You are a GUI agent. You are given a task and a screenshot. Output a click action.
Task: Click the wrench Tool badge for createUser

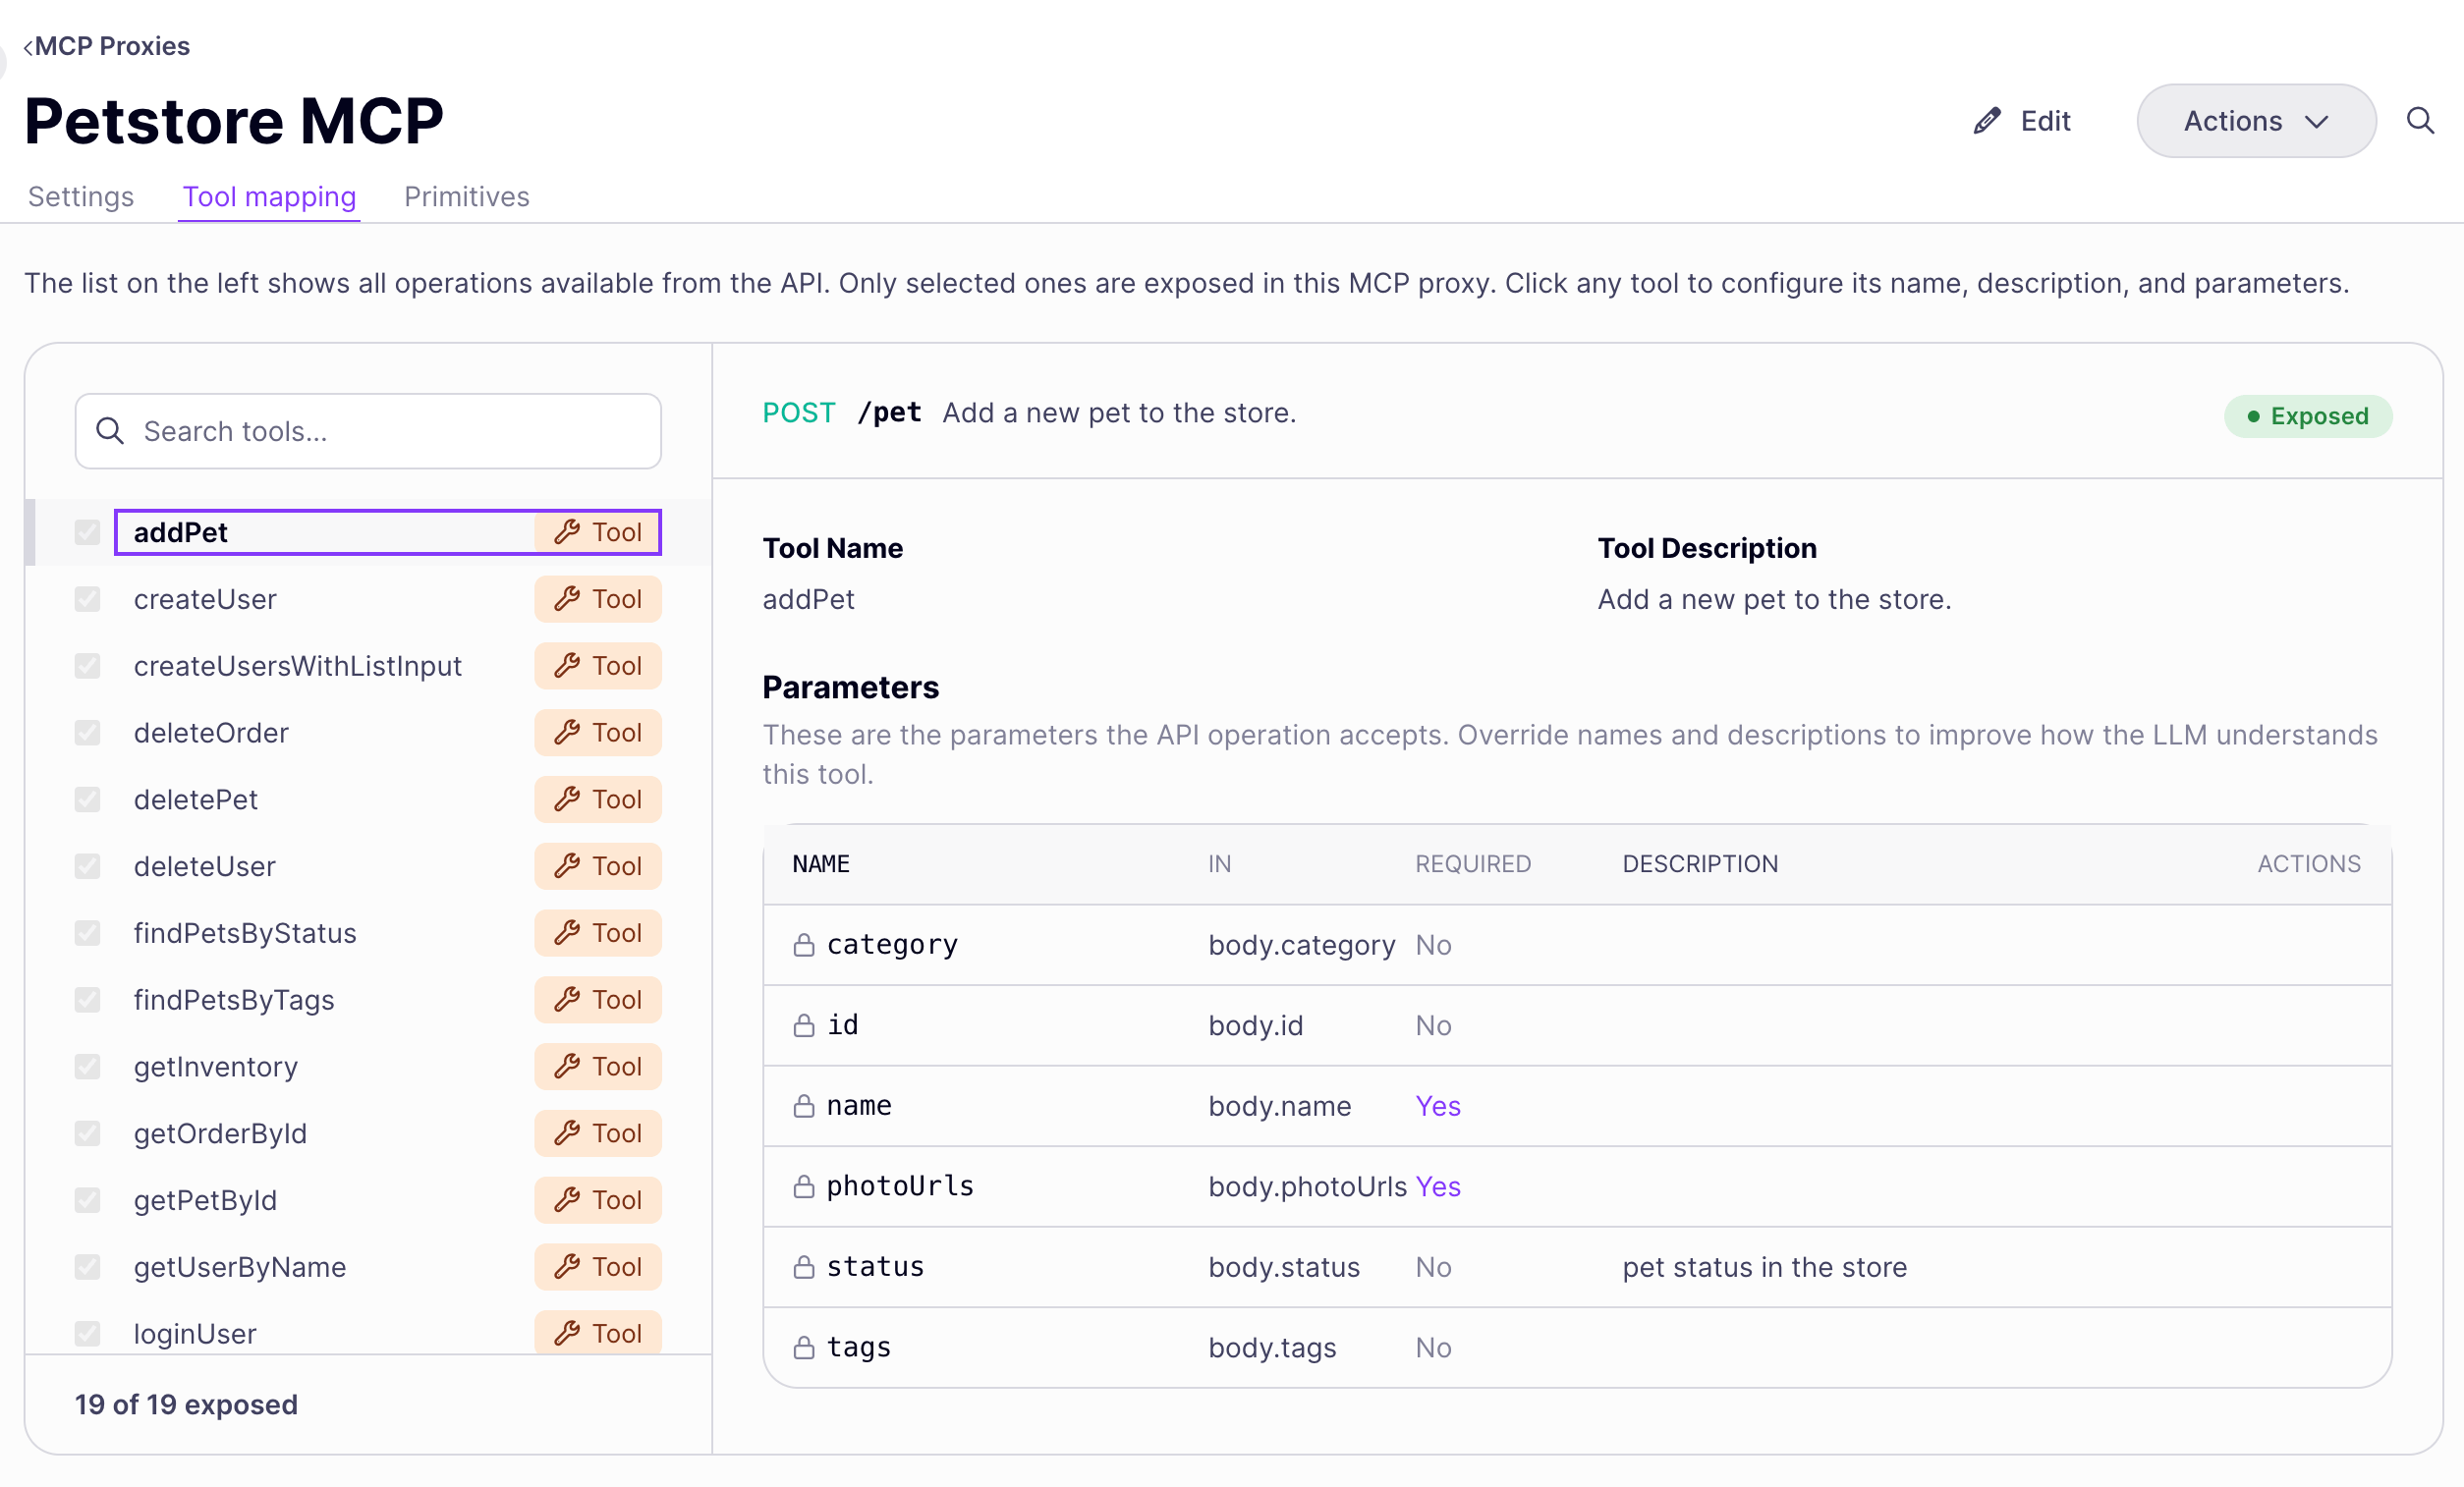(597, 599)
